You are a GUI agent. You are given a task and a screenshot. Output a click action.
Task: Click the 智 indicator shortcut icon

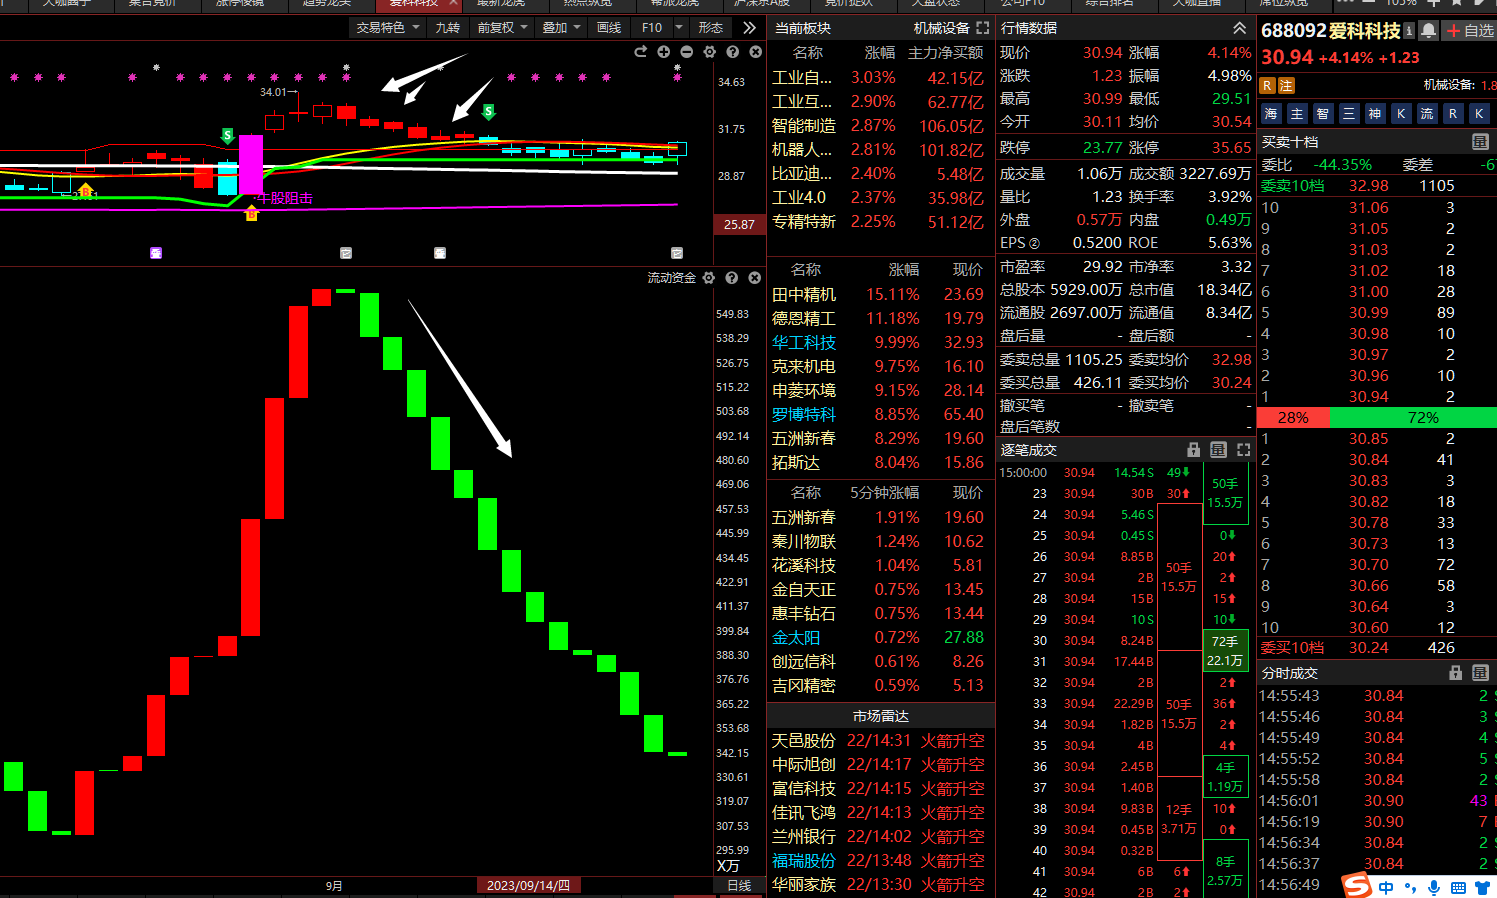(x=1323, y=114)
